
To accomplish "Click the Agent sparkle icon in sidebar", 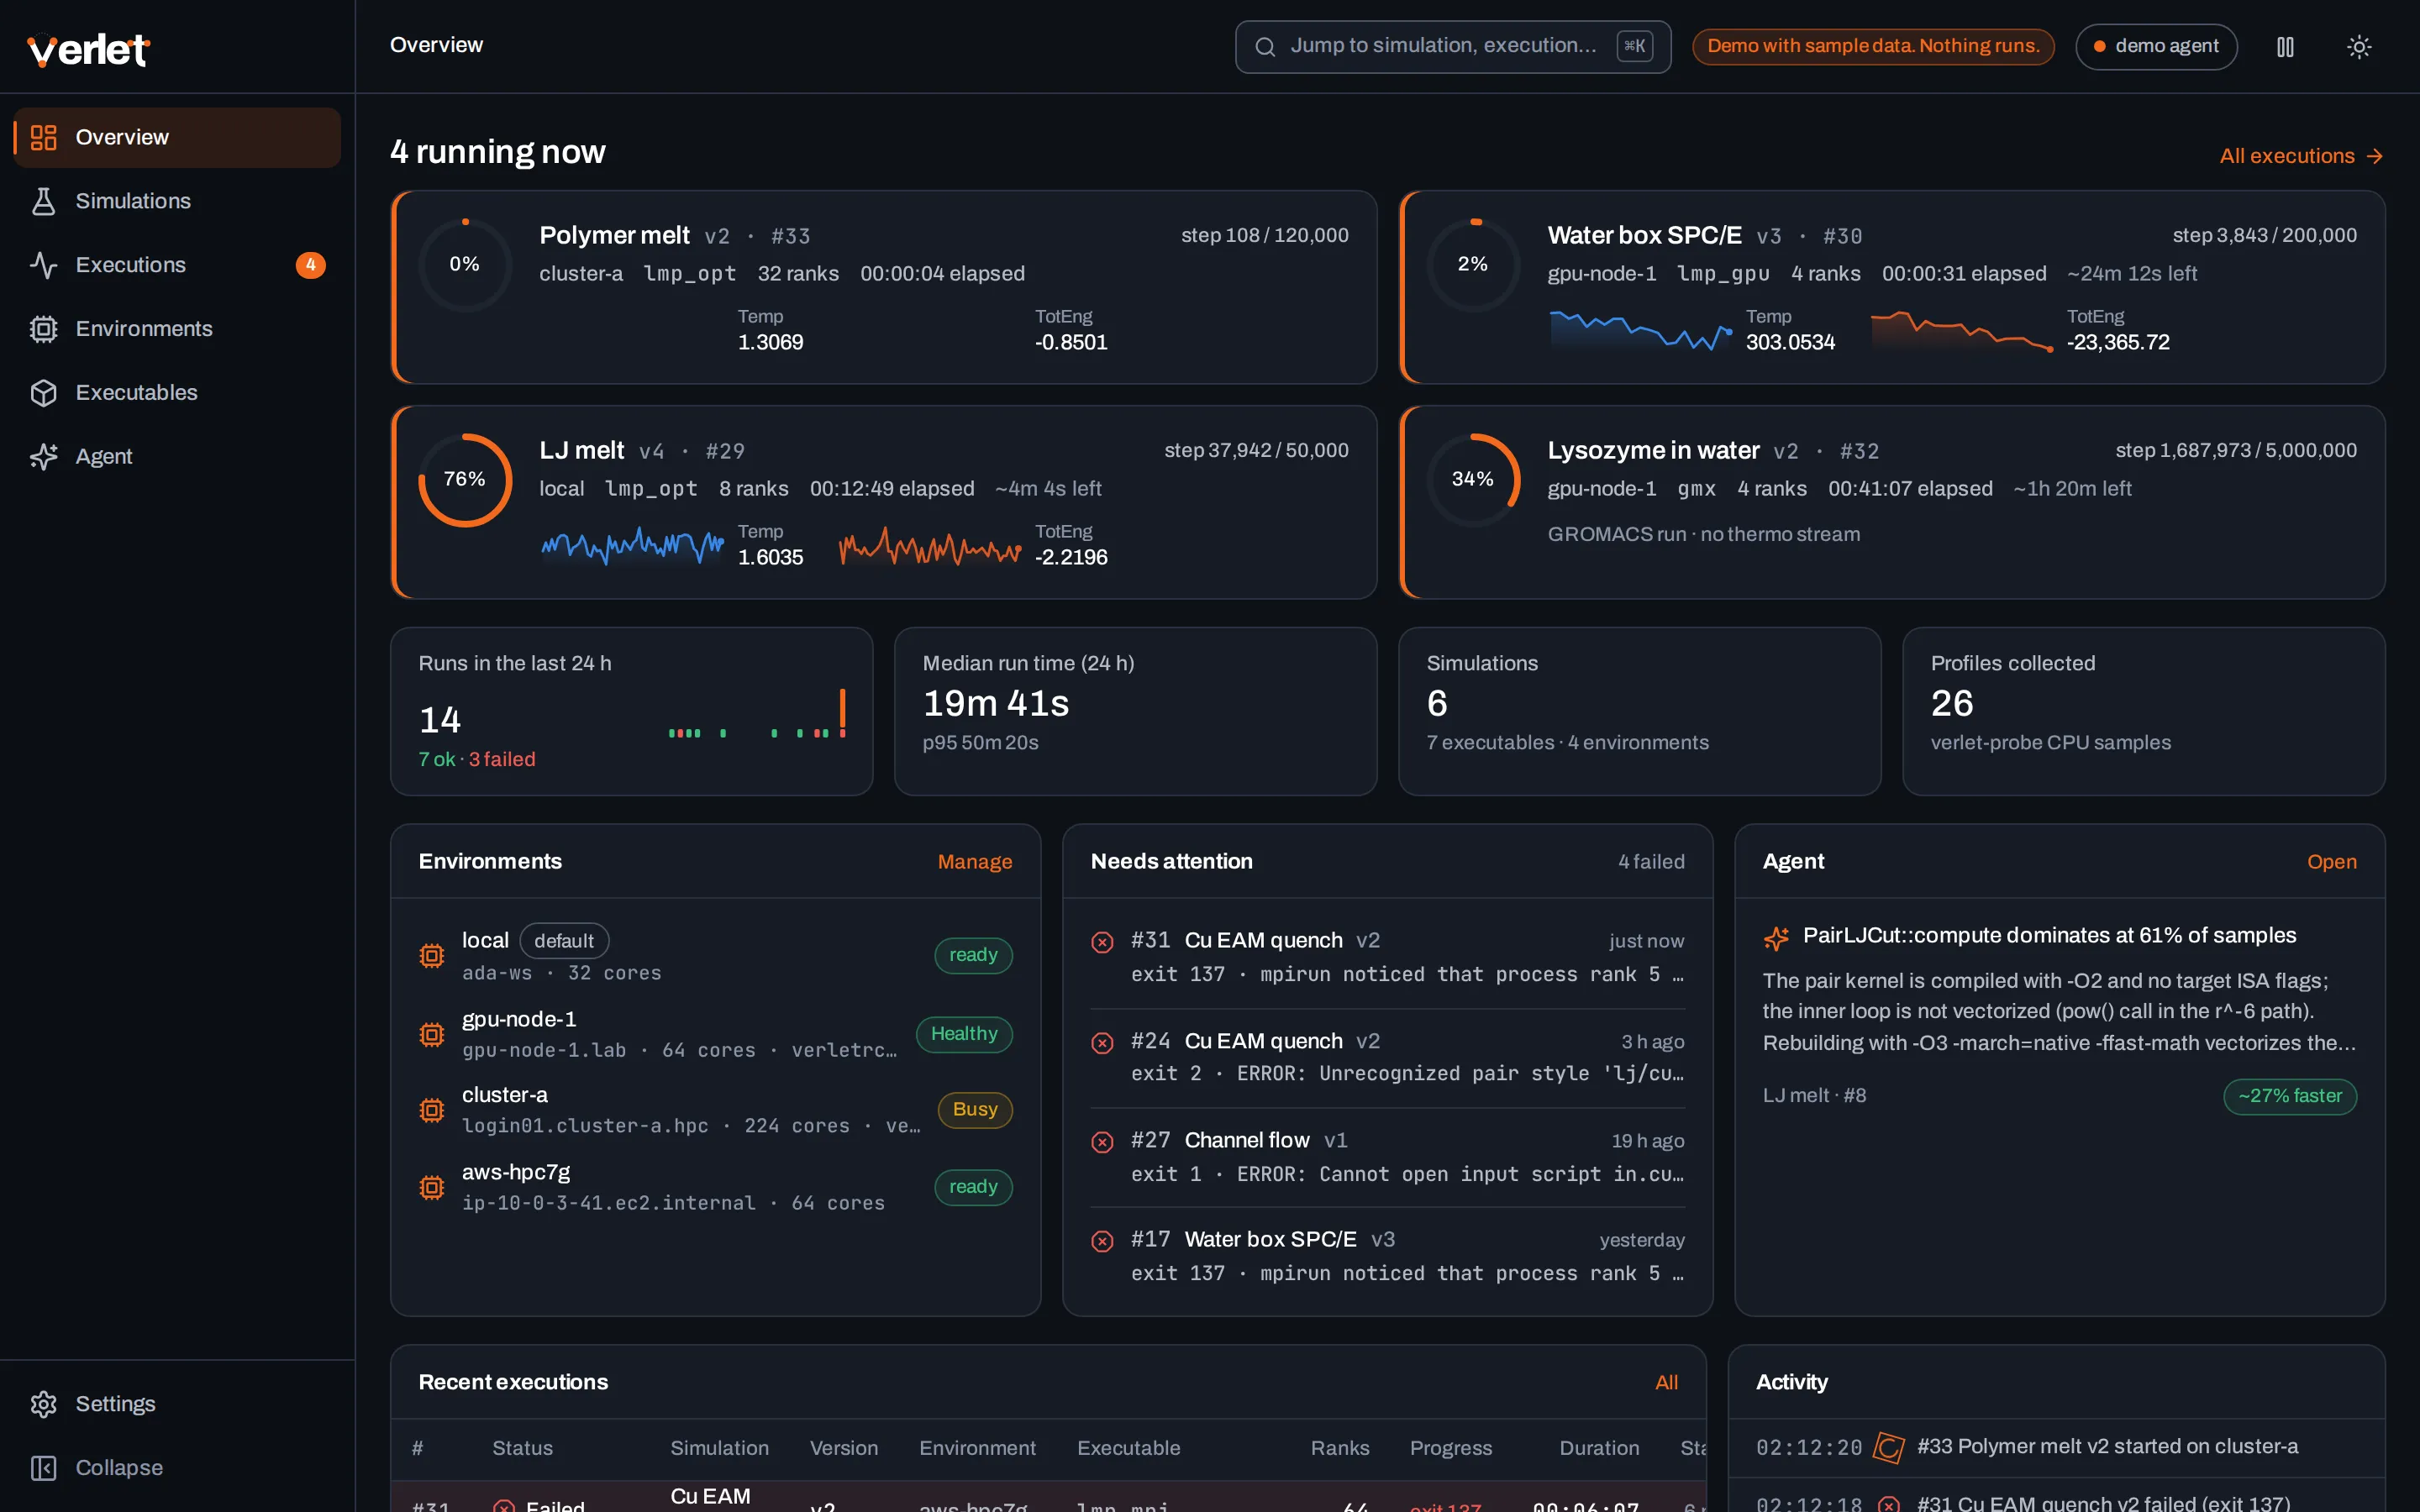I will coord(43,457).
